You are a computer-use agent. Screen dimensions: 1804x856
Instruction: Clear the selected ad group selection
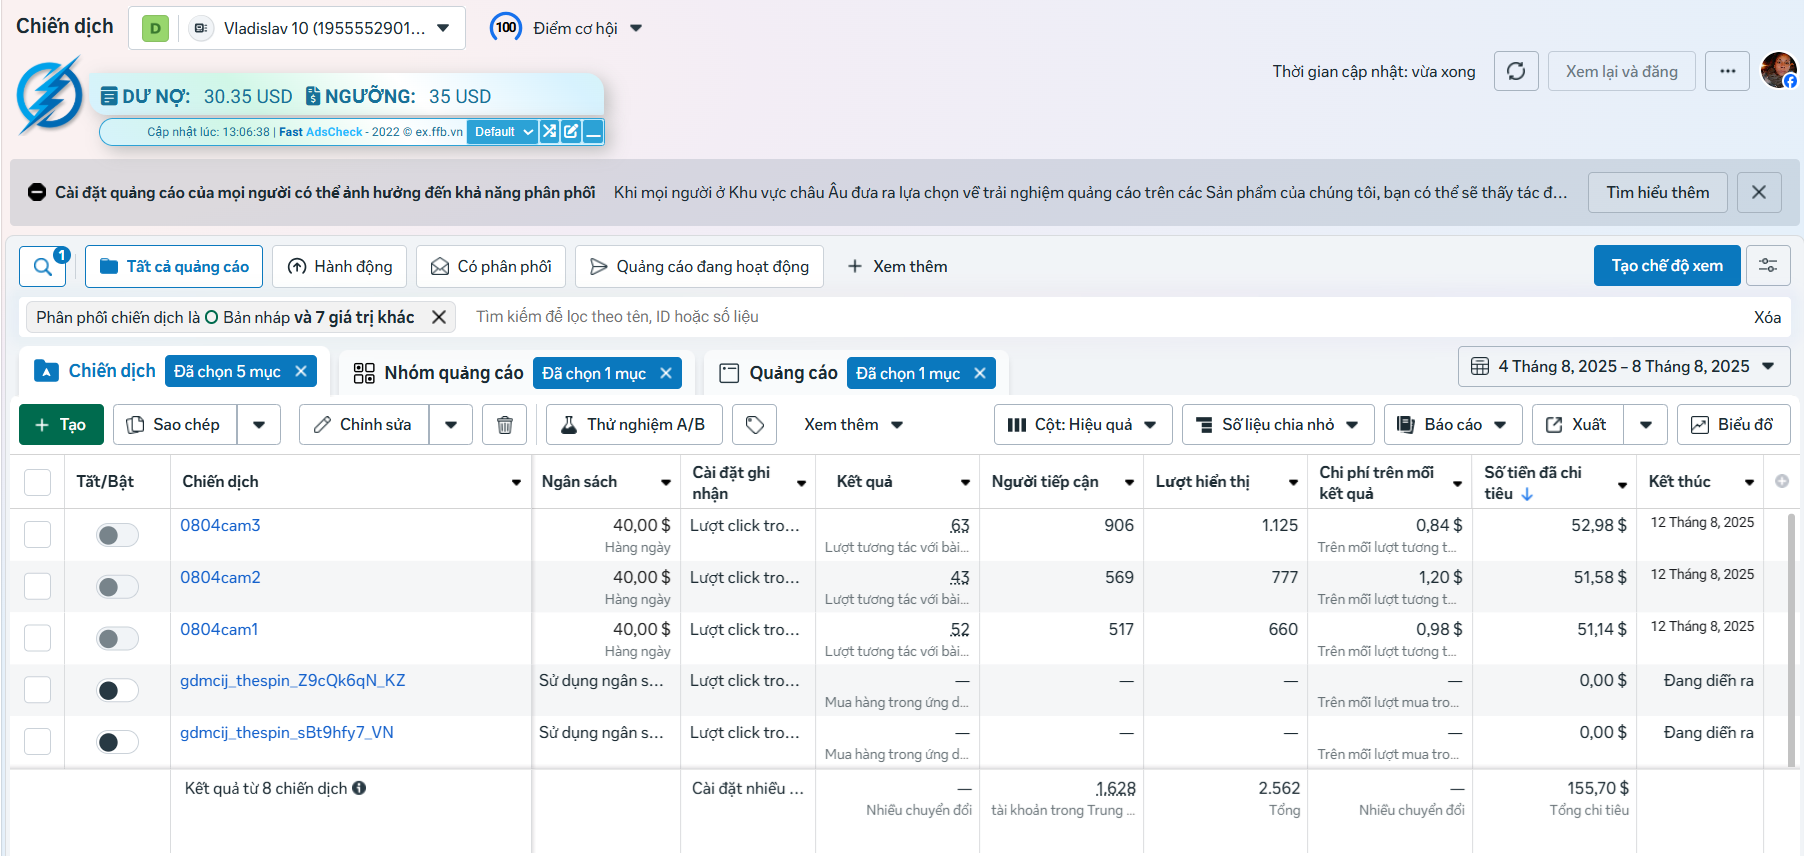[x=666, y=373]
